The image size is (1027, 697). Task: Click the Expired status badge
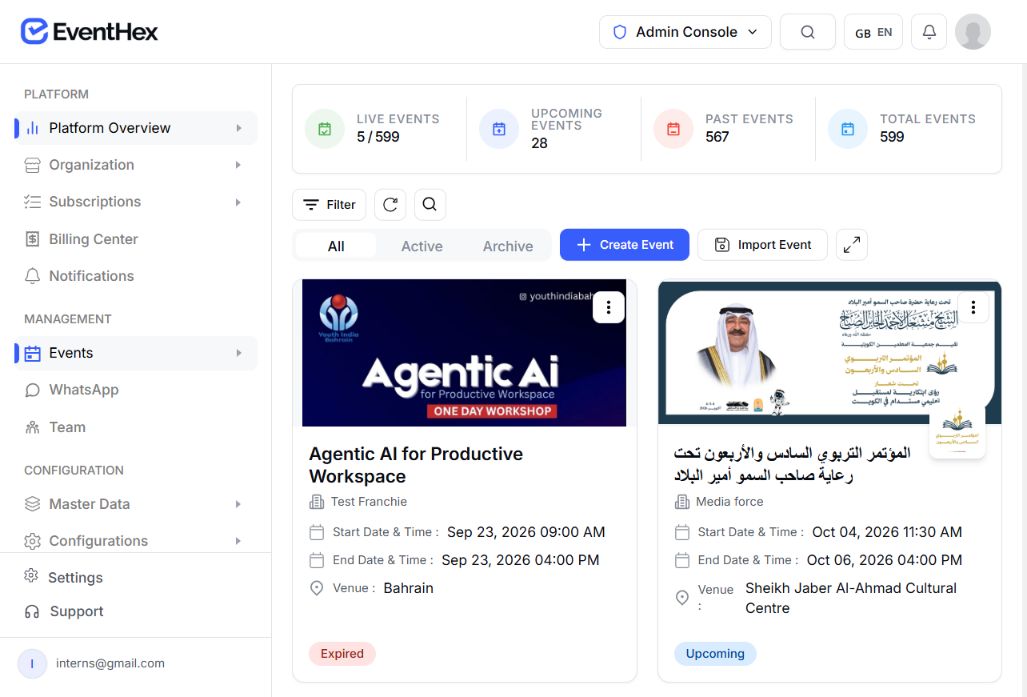(x=342, y=654)
